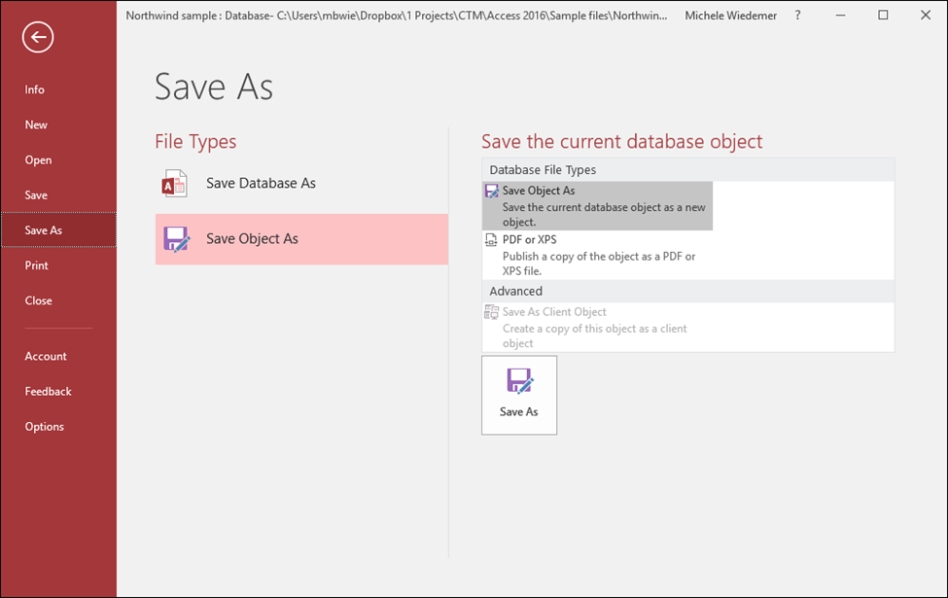Open Help with the question mark icon
948x598 pixels.
[x=797, y=16]
